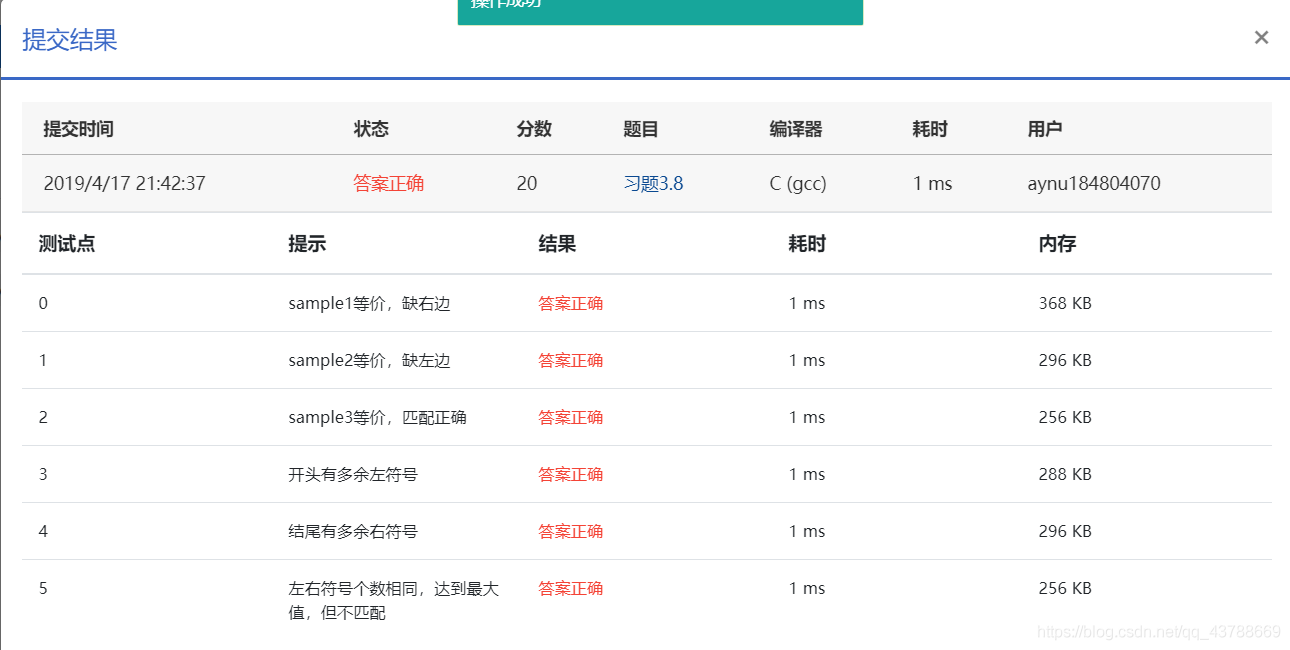
Task: Click the 368 KB memory value
Action: point(1063,302)
